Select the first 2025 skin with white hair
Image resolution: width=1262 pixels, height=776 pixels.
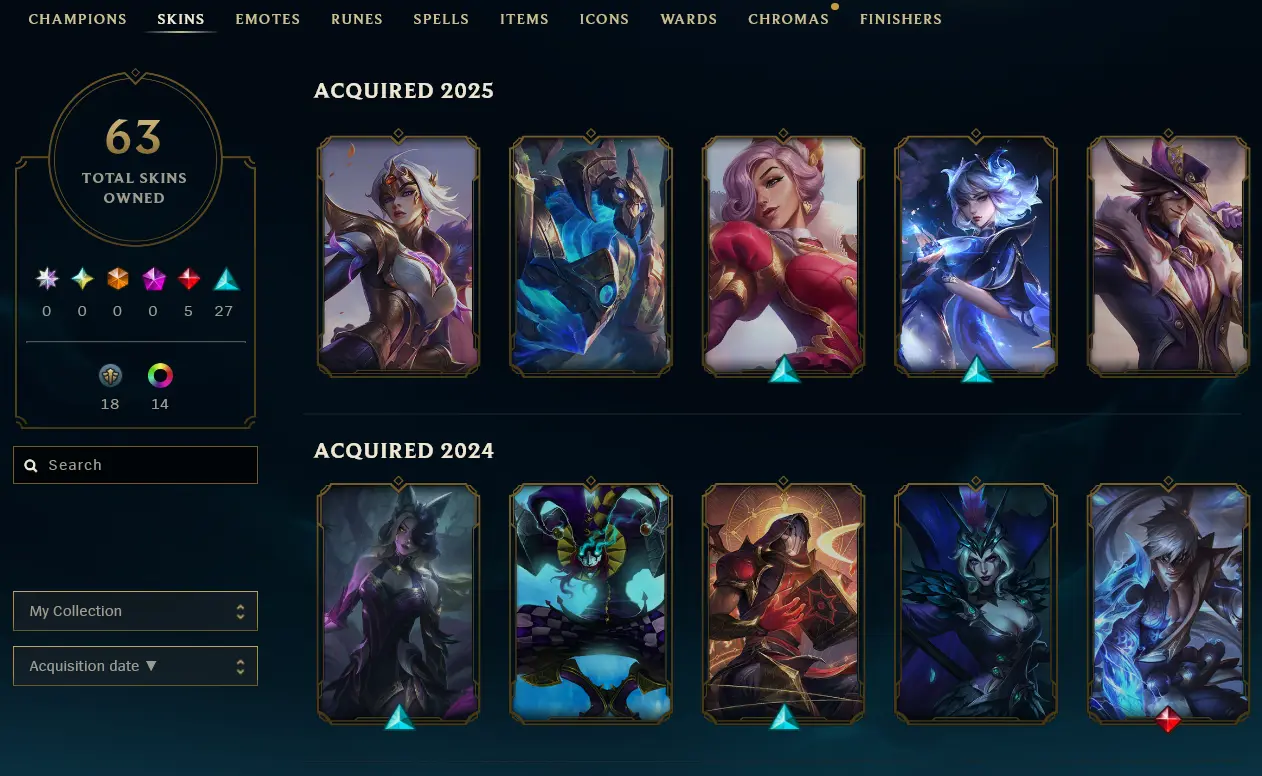[x=398, y=256]
